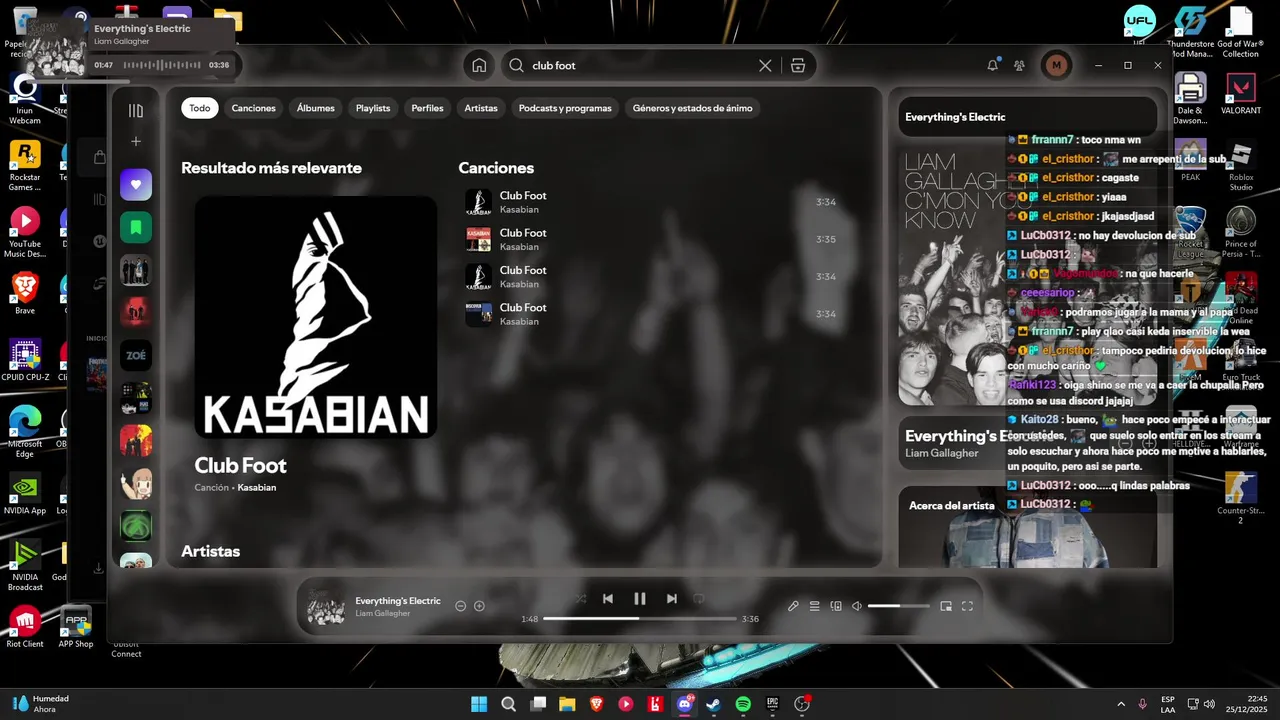The height and width of the screenshot is (720, 1280).
Task: Open the VALORANT desktop shortcut
Action: 1241,94
